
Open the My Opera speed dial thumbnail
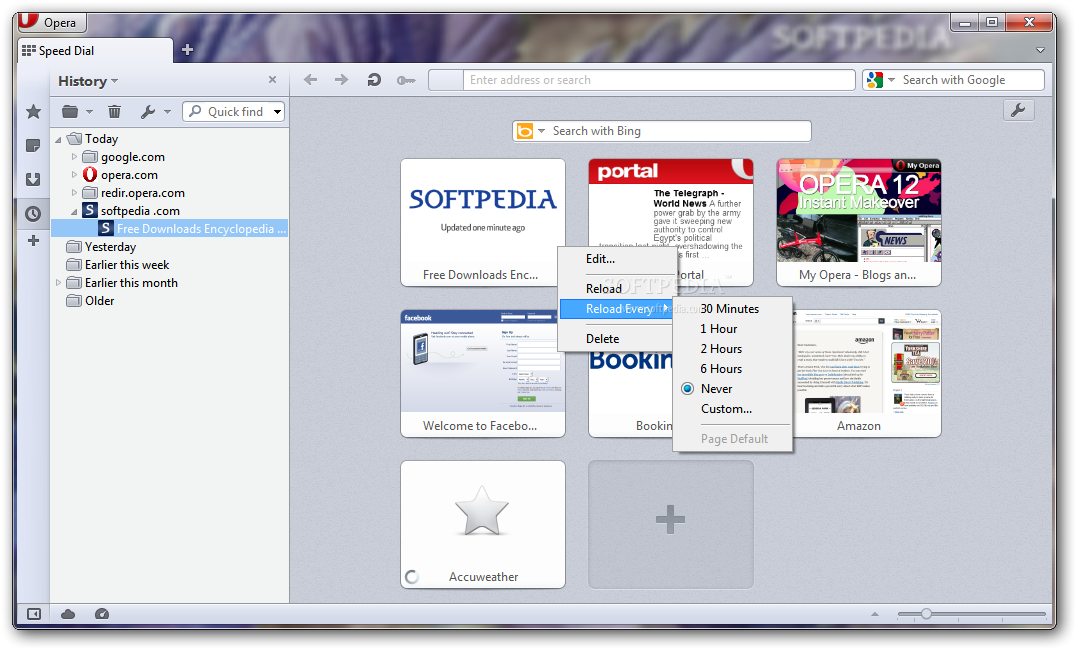point(859,222)
